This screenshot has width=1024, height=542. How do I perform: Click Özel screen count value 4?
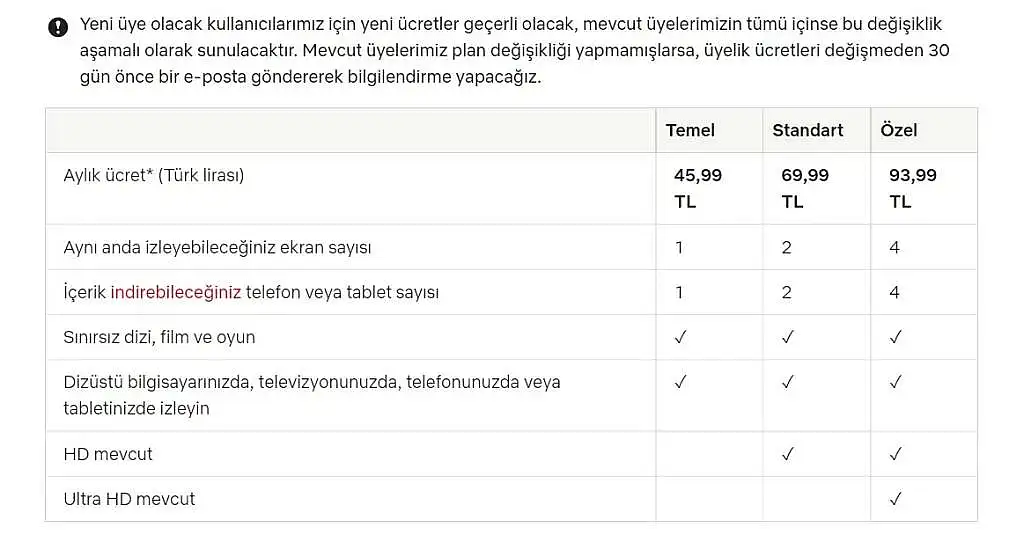click(894, 247)
